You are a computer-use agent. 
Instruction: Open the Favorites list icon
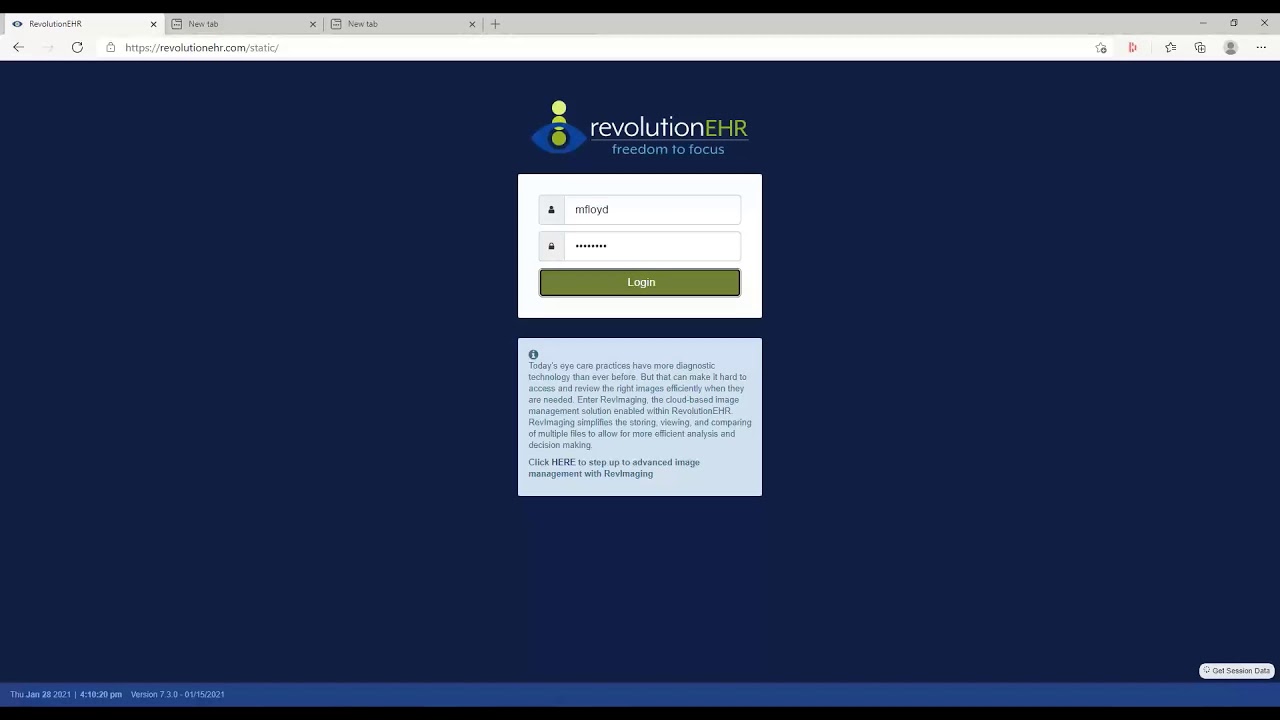click(x=1170, y=47)
